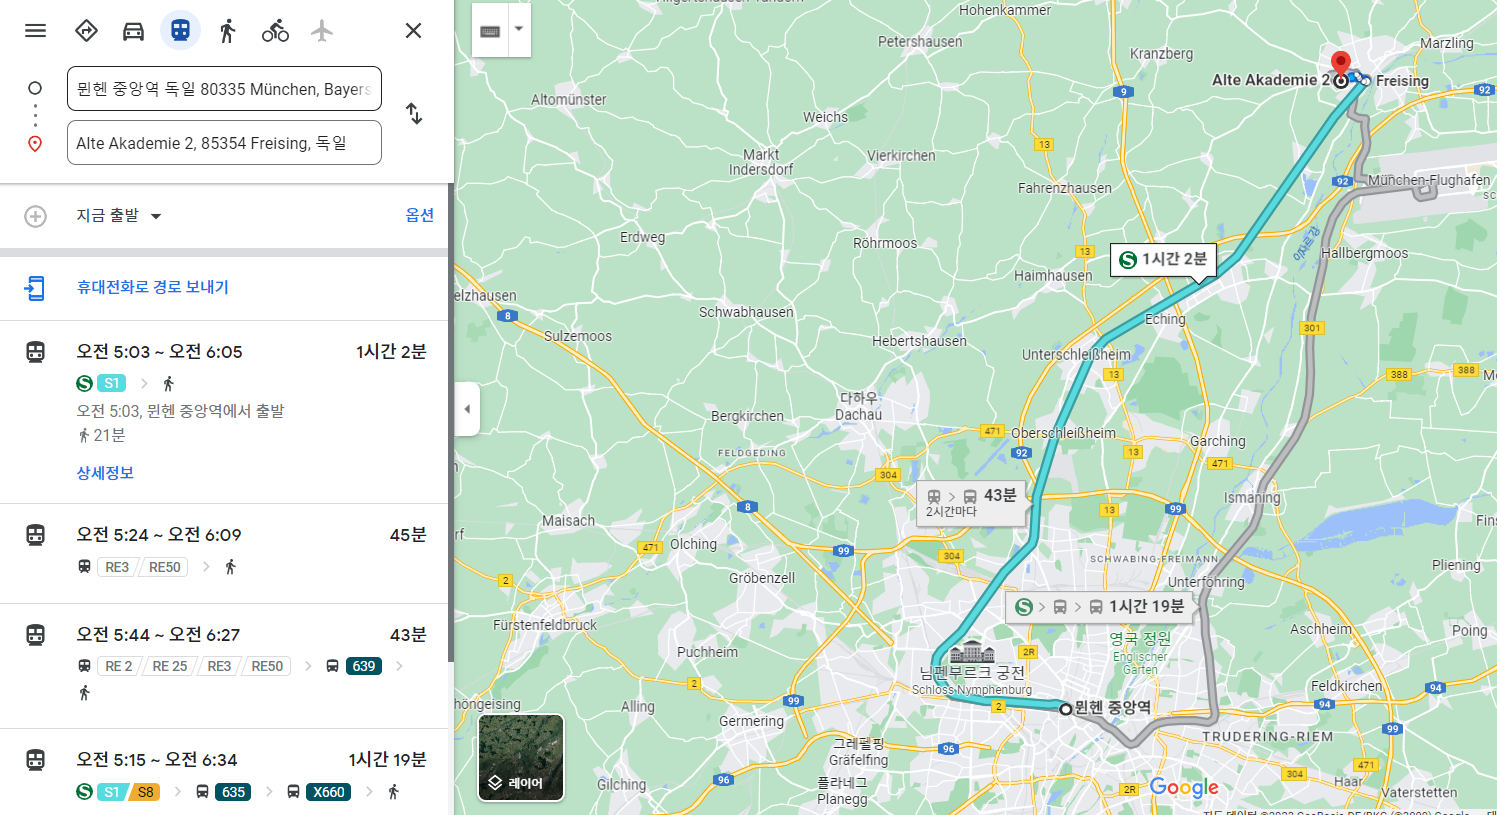Click the transit icon of 오전 5:44 route
The height and width of the screenshot is (815, 1497).
point(35,635)
